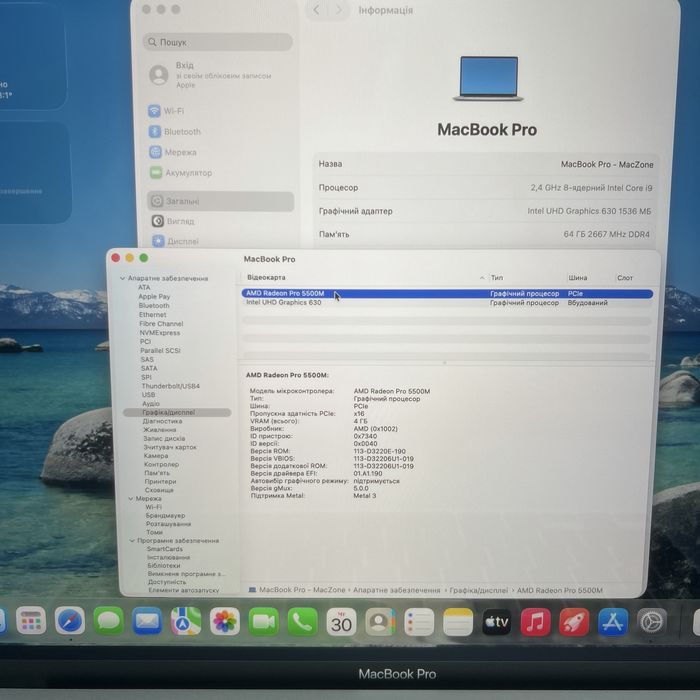Click the Слот column header
This screenshot has height=700, width=700.
[x=625, y=278]
